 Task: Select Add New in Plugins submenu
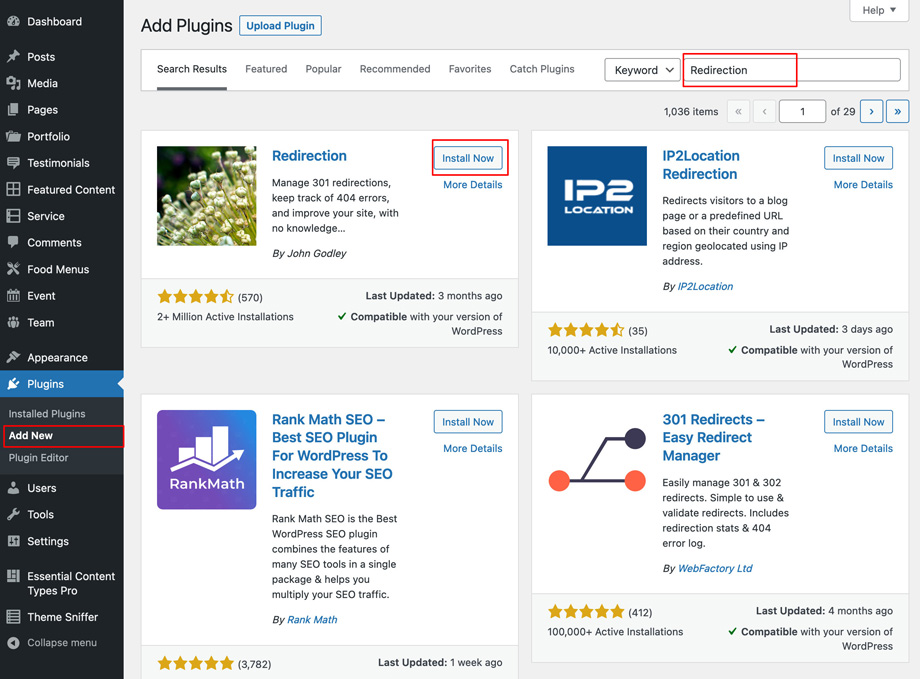click(x=31, y=435)
